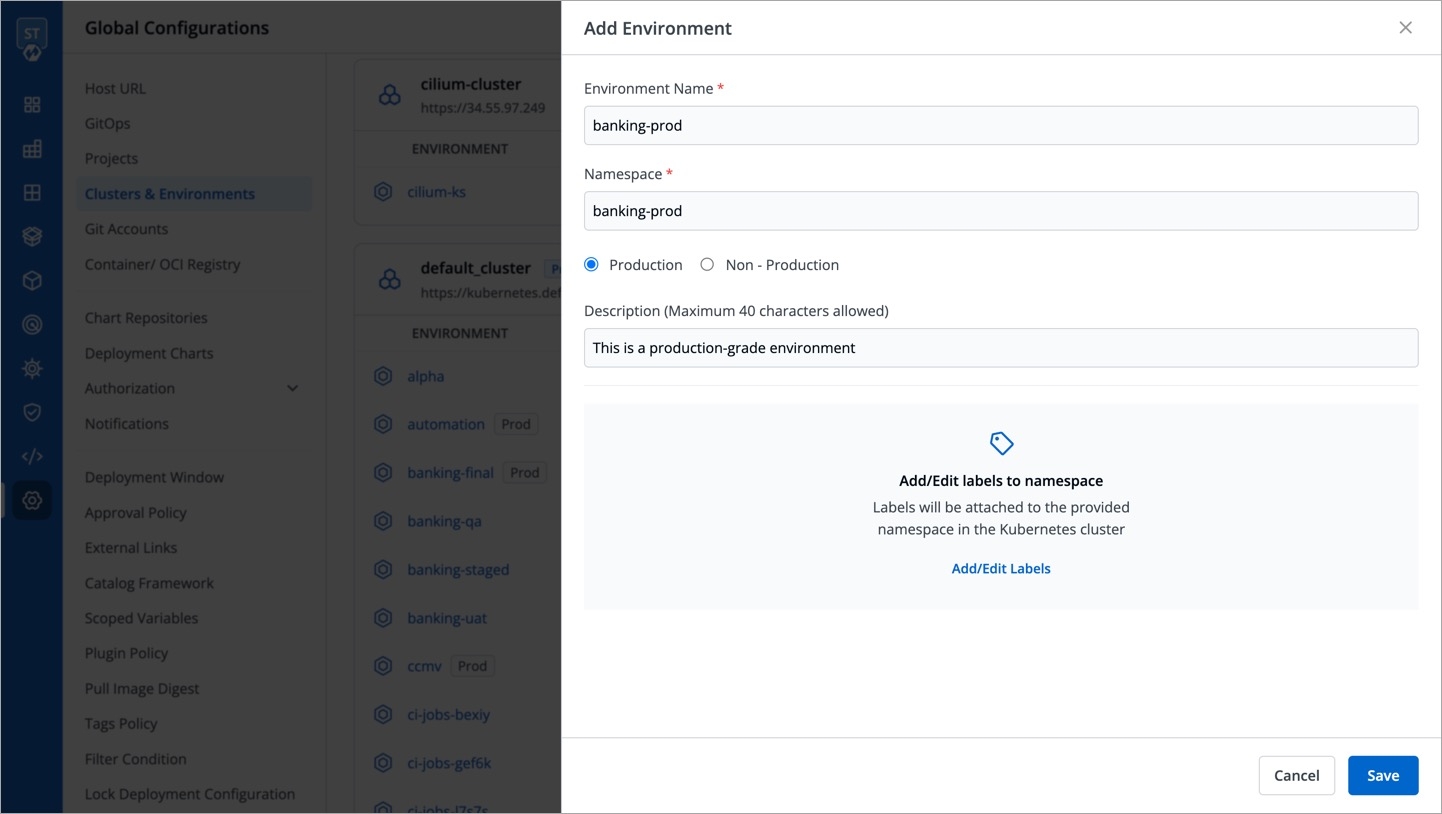Close the Add Environment panel

point(1405,28)
